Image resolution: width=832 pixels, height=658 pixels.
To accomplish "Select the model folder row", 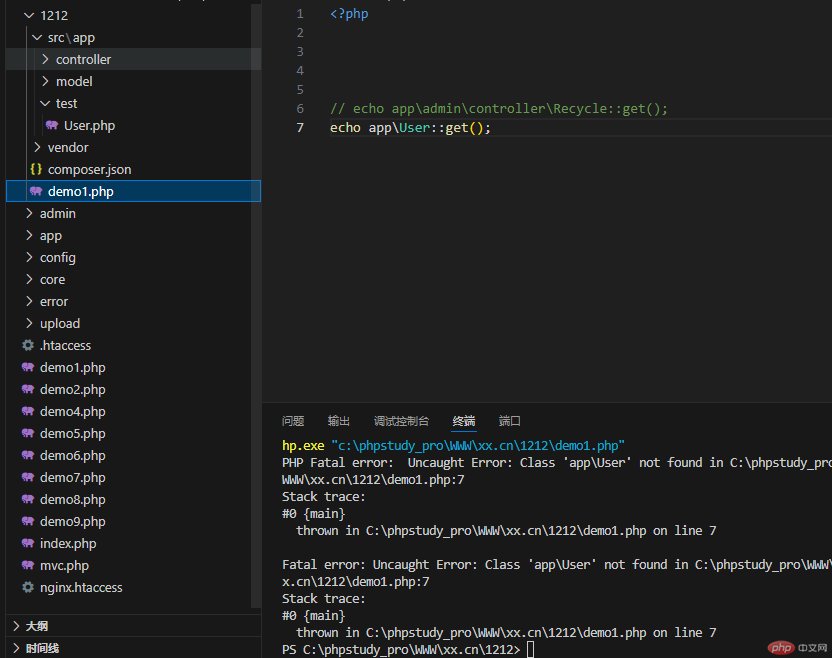I will tap(133, 81).
